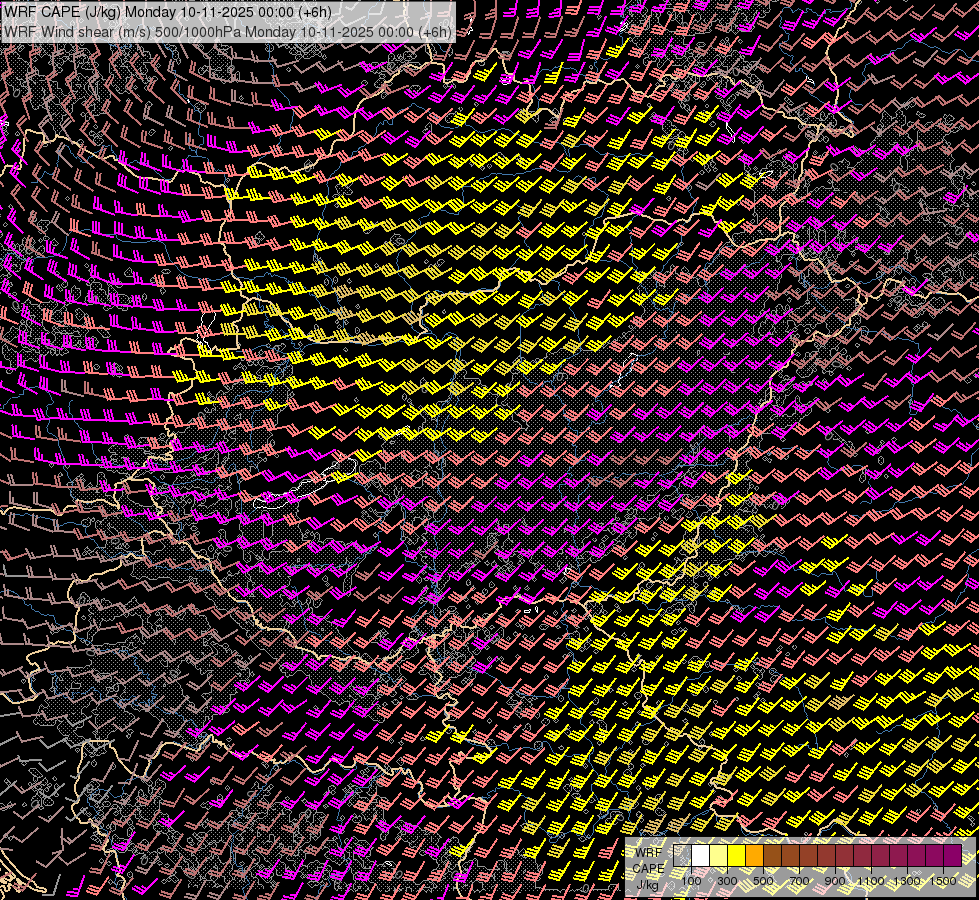Select the transparent first legend swatch
This screenshot has height=900, width=979.
click(x=682, y=855)
